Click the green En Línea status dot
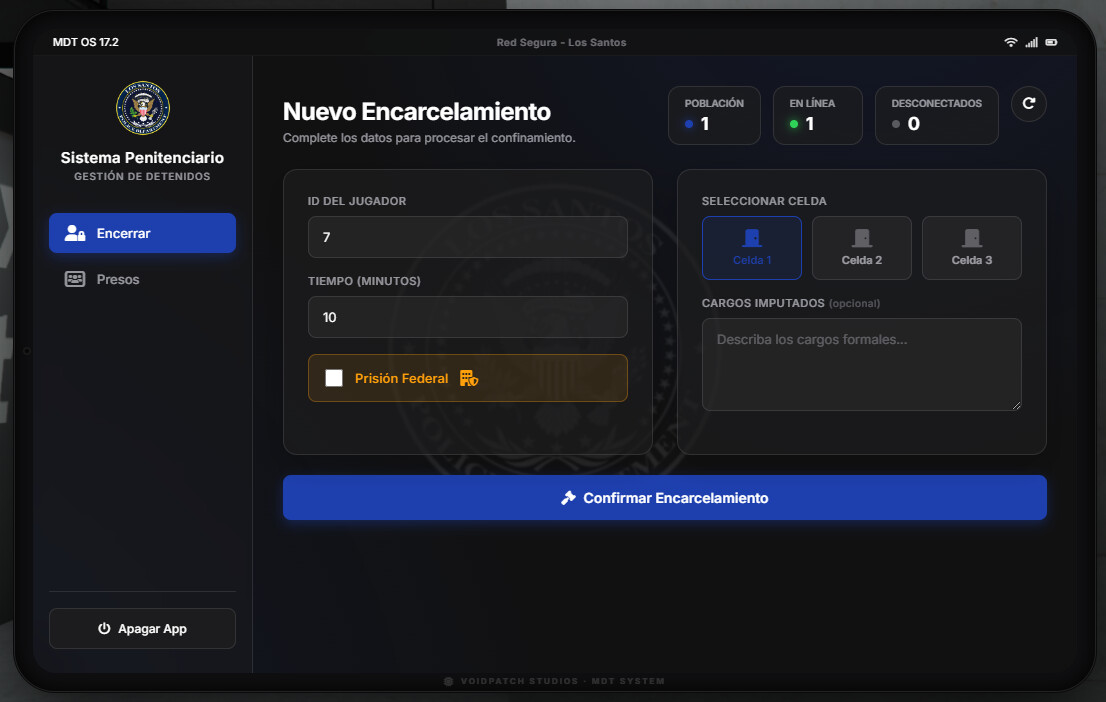The image size is (1106, 702). click(x=794, y=124)
